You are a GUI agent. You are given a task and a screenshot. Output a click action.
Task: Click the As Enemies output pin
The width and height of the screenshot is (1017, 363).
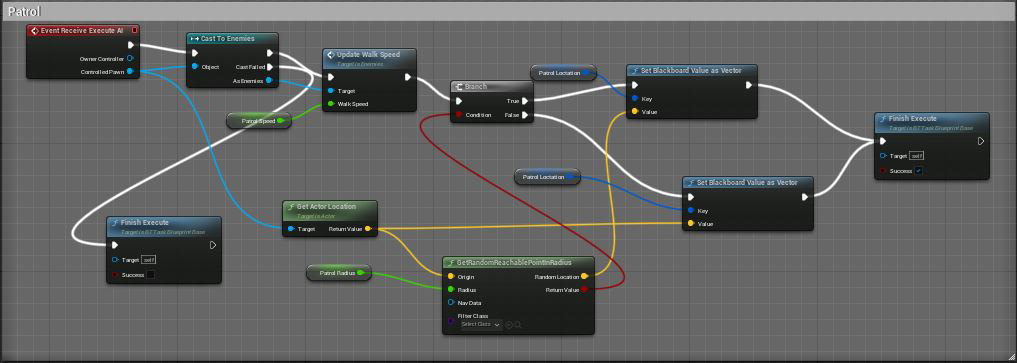269,80
